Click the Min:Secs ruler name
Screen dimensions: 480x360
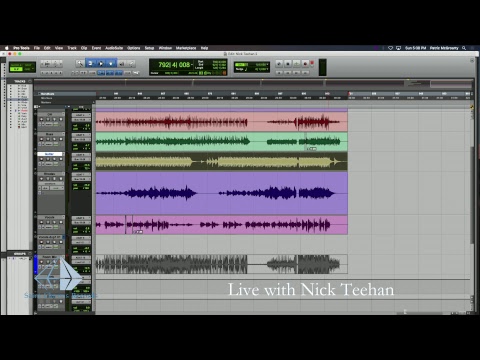(x=46, y=98)
